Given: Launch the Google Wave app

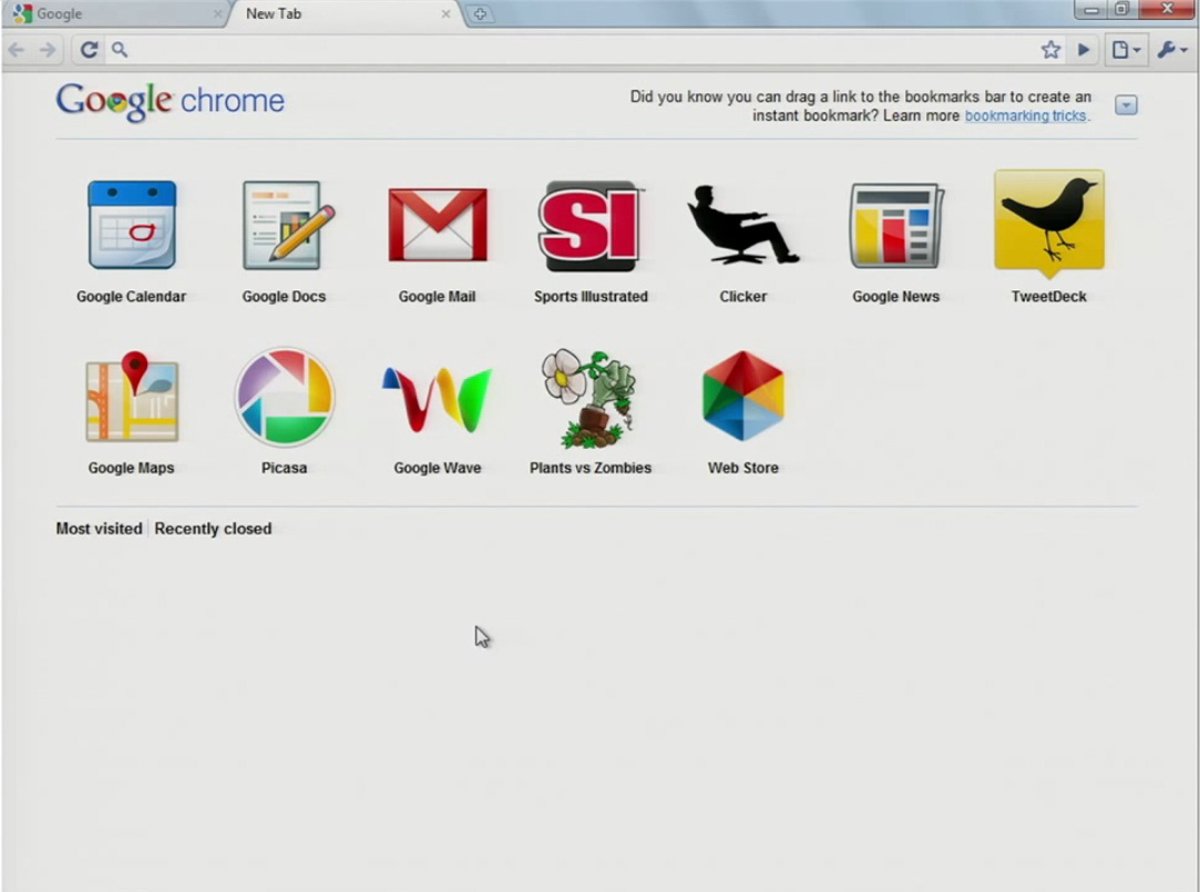Looking at the screenshot, I should pos(437,398).
